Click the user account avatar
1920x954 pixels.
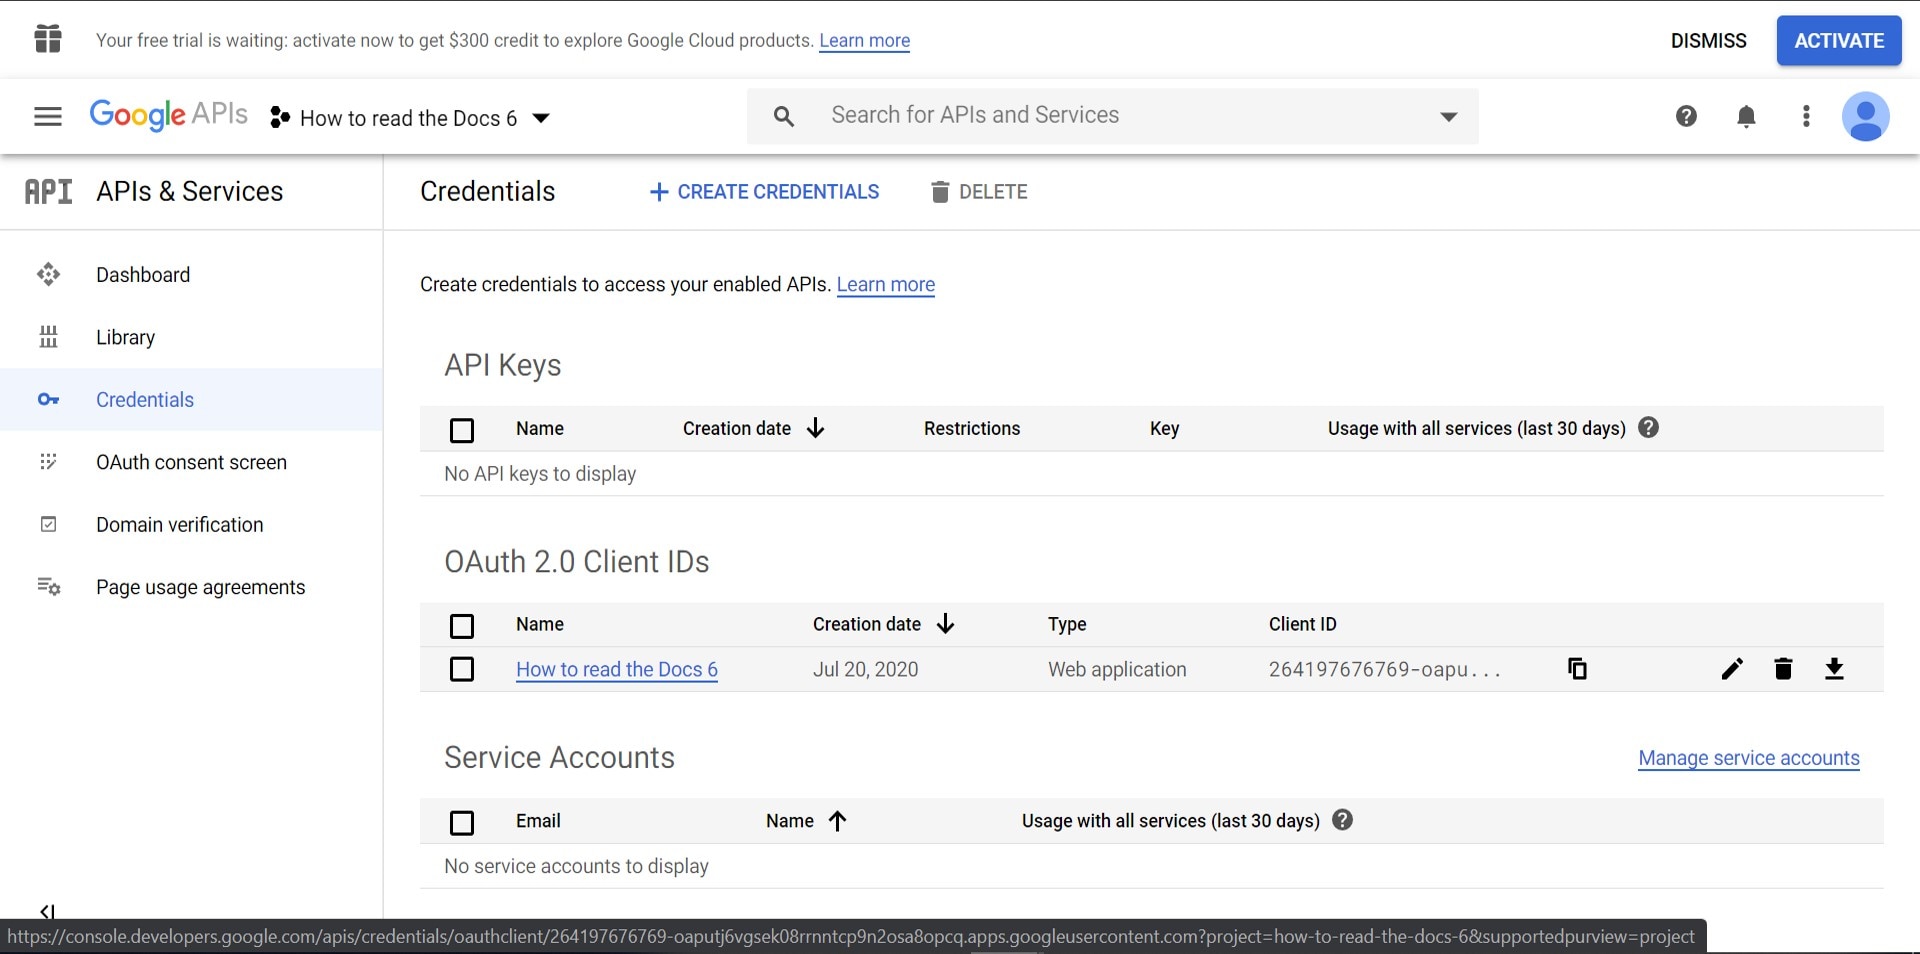1865,116
